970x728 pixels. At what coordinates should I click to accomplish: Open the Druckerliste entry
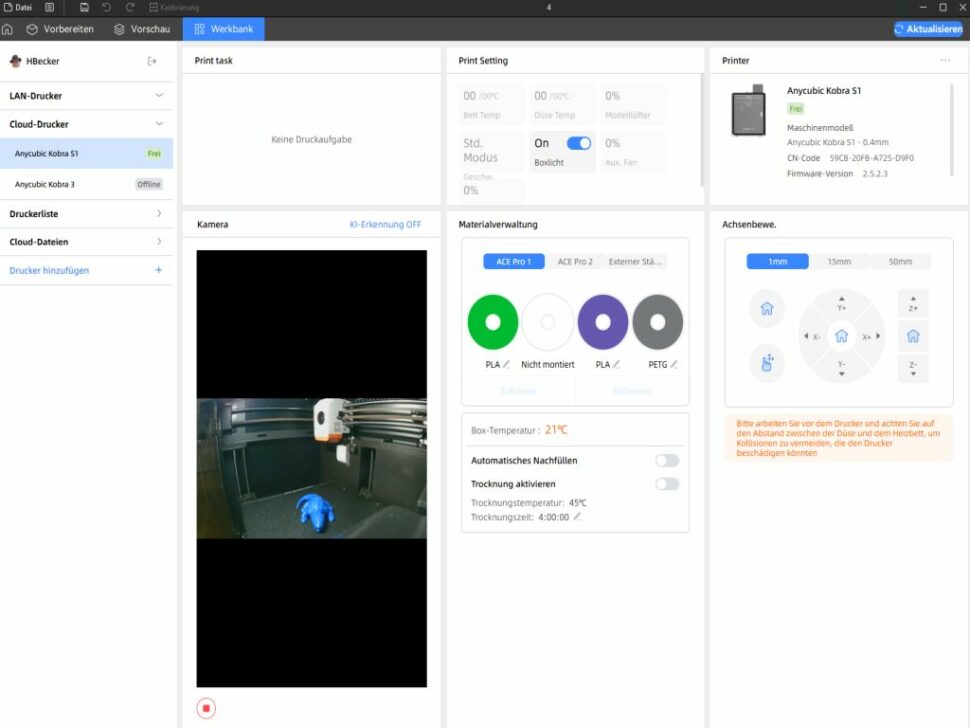87,214
